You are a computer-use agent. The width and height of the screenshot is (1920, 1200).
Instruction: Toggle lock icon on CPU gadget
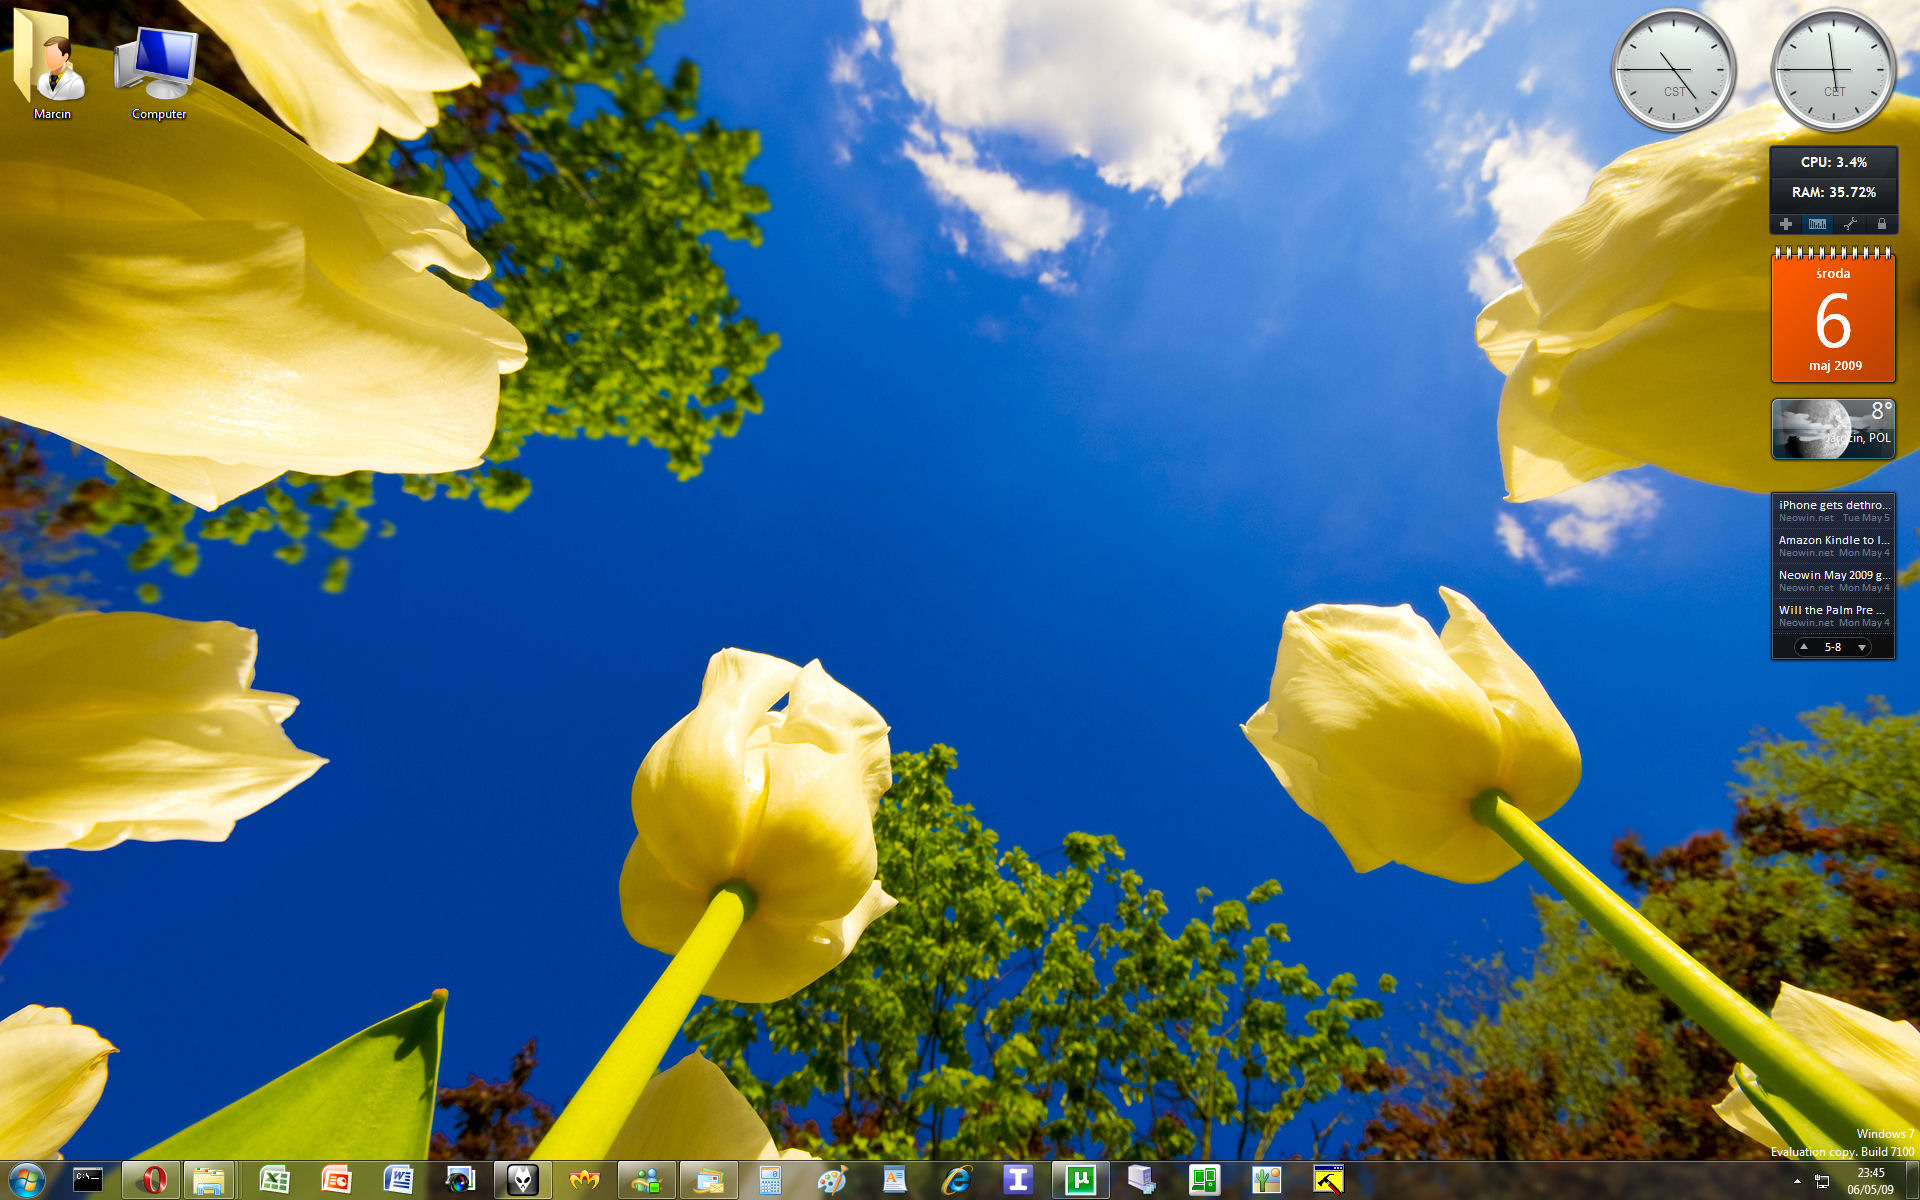point(1881,224)
